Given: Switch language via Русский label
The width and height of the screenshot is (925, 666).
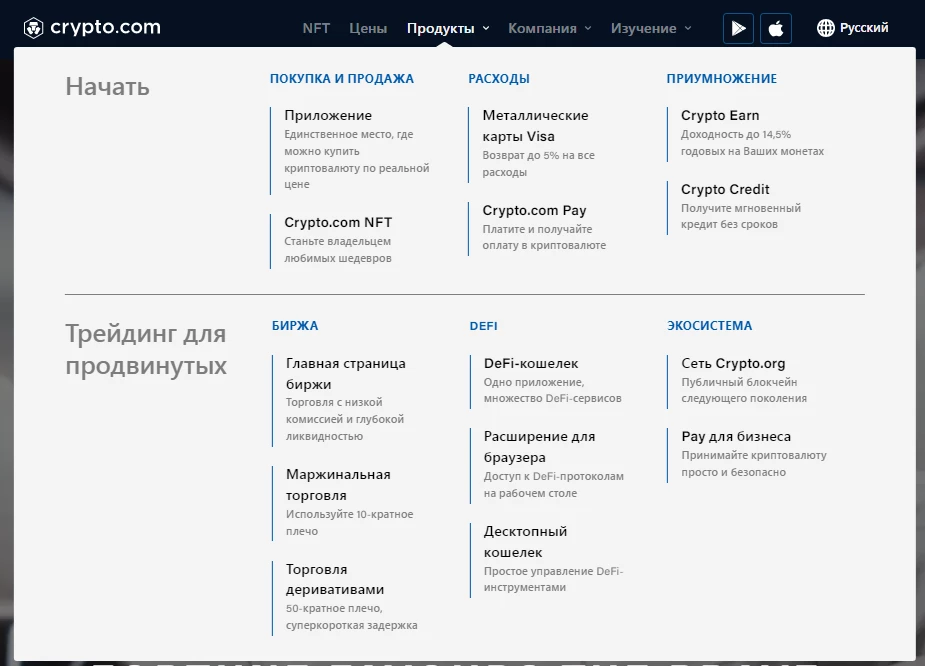Looking at the screenshot, I should pos(864,28).
